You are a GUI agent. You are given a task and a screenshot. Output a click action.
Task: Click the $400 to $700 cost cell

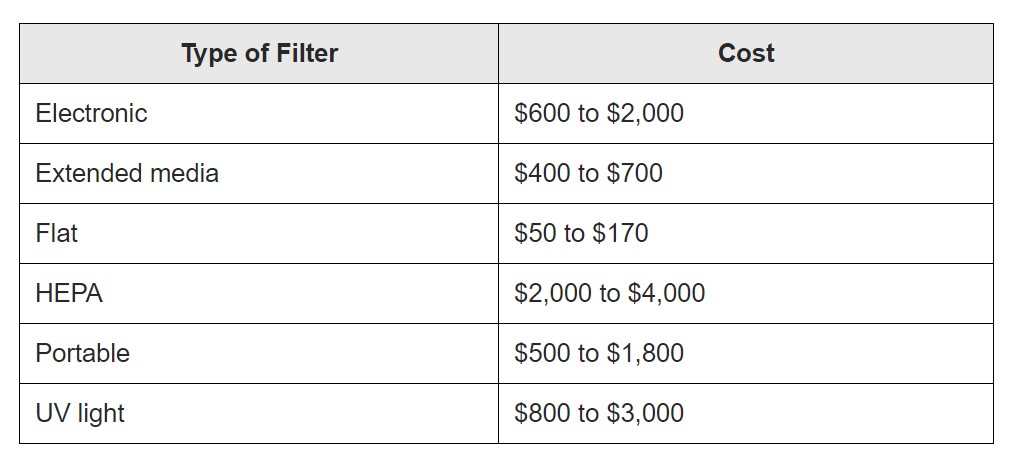coord(746,174)
